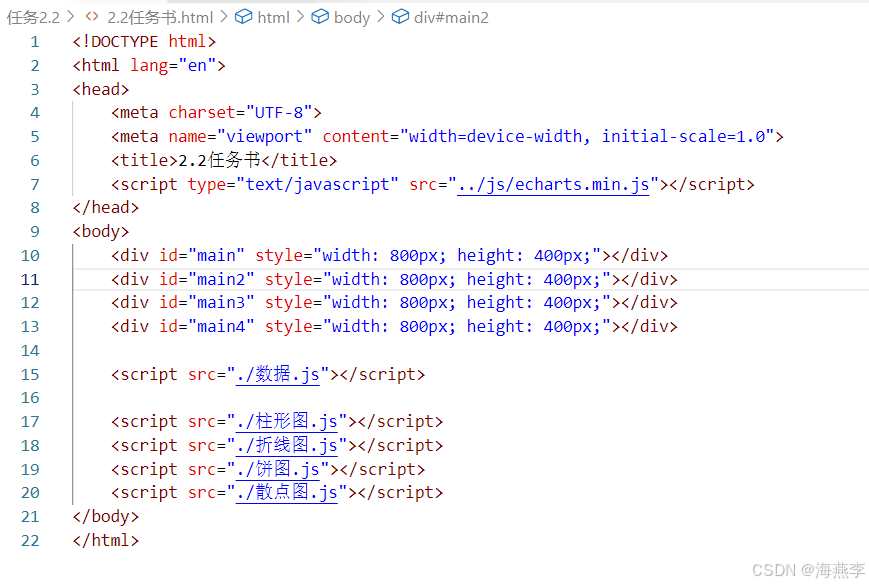
Task: Click the cube icon beside div#main2
Action: [400, 17]
